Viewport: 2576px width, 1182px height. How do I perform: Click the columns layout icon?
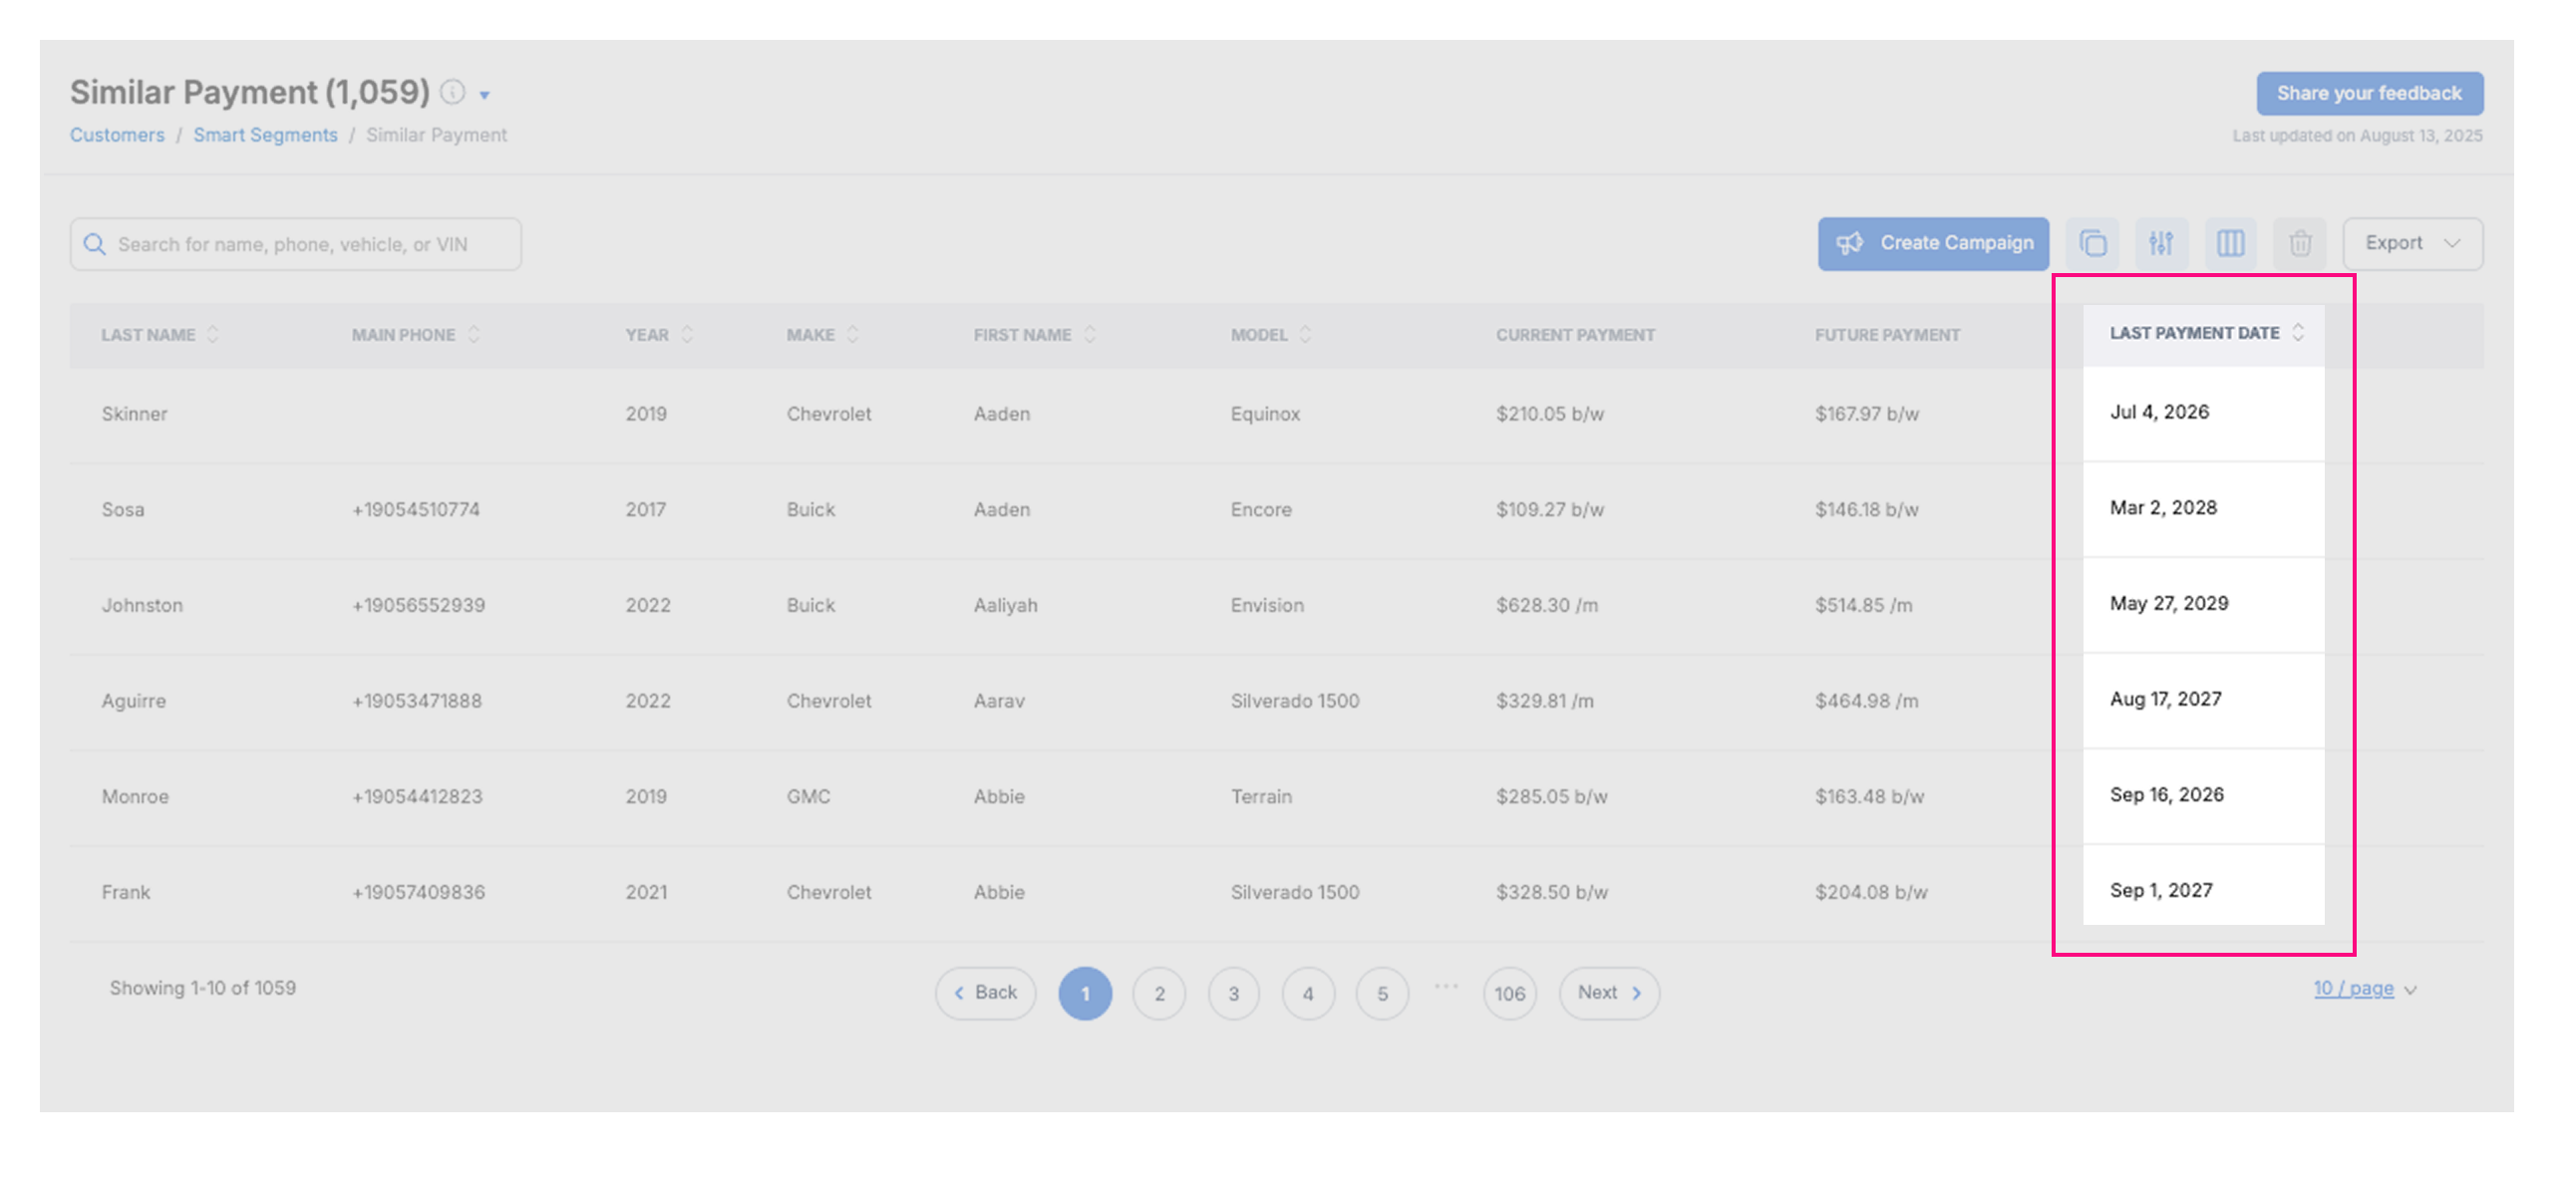(2230, 243)
